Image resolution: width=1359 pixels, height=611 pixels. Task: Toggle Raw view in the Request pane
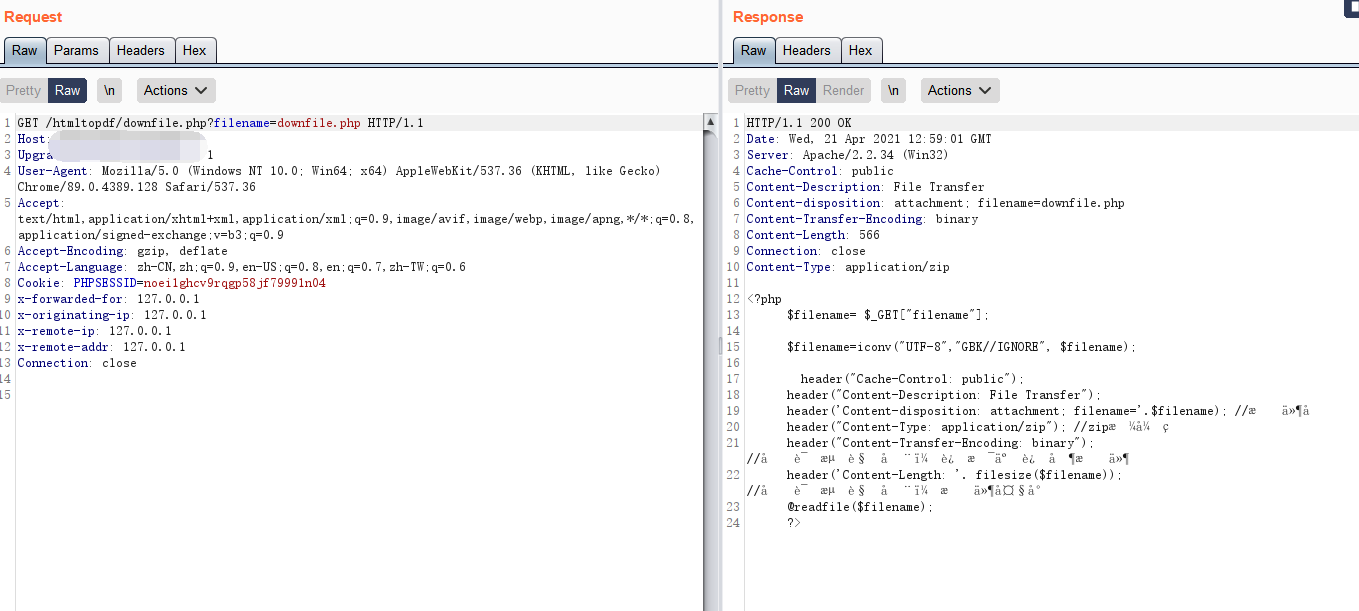68,90
